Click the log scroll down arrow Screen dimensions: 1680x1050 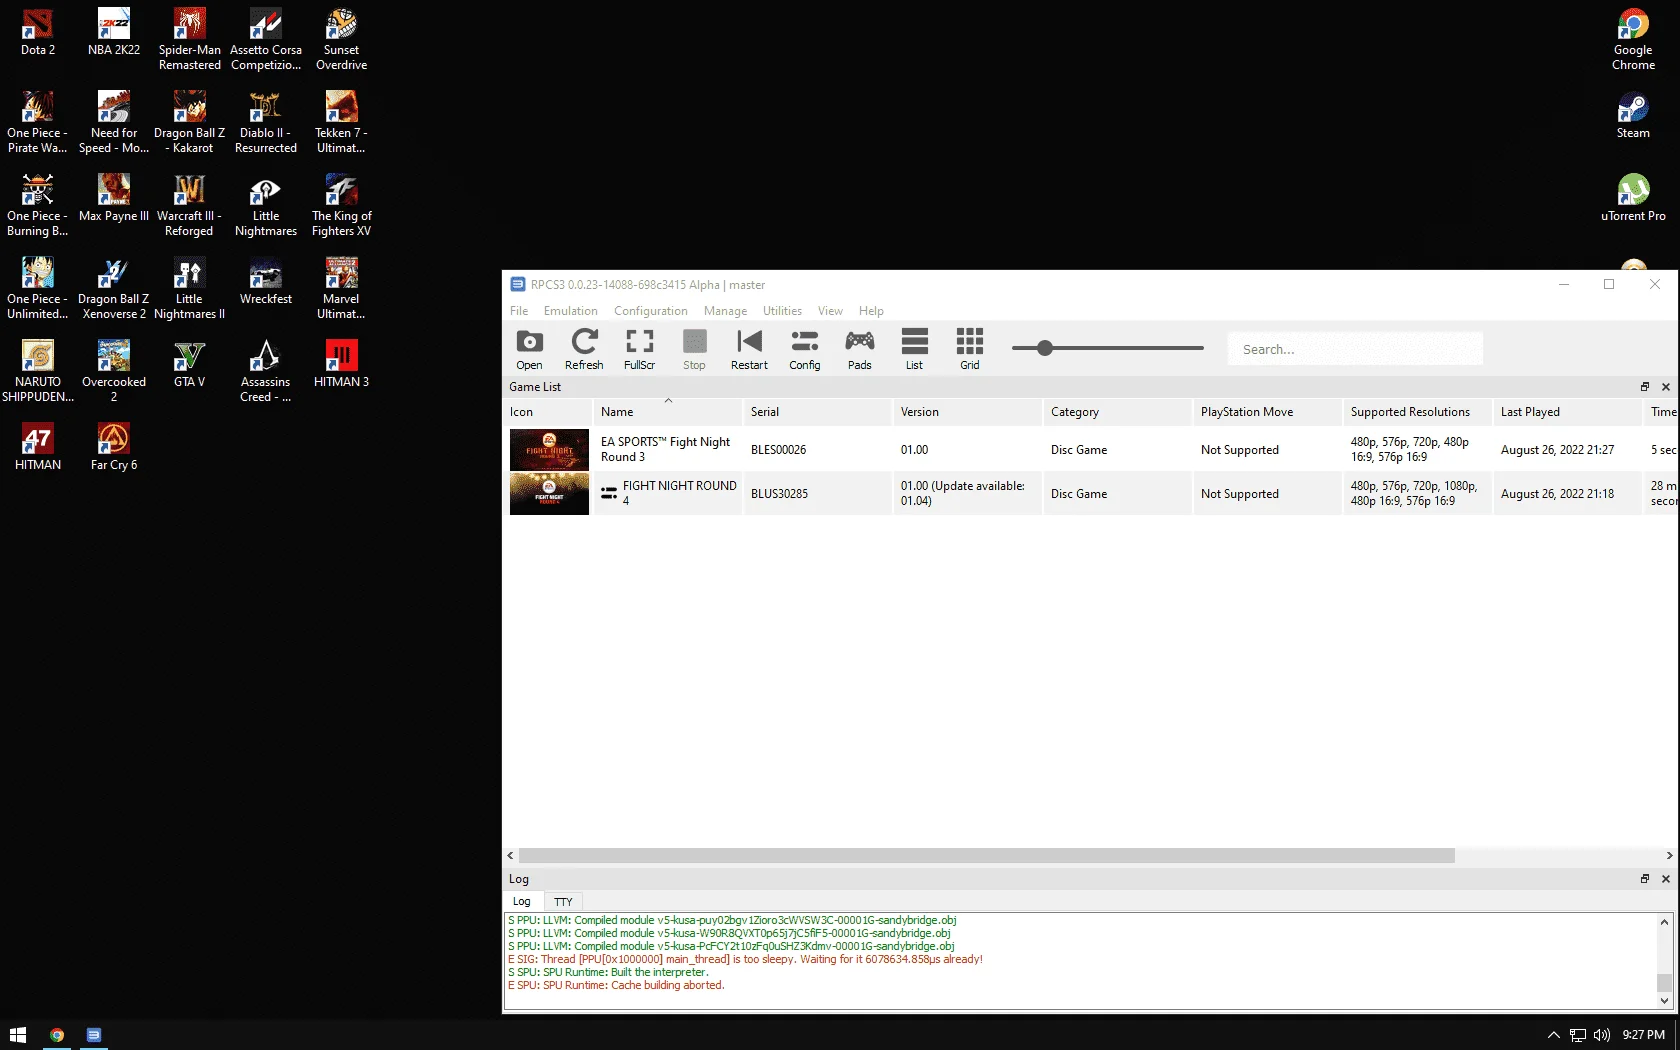click(x=1664, y=1000)
